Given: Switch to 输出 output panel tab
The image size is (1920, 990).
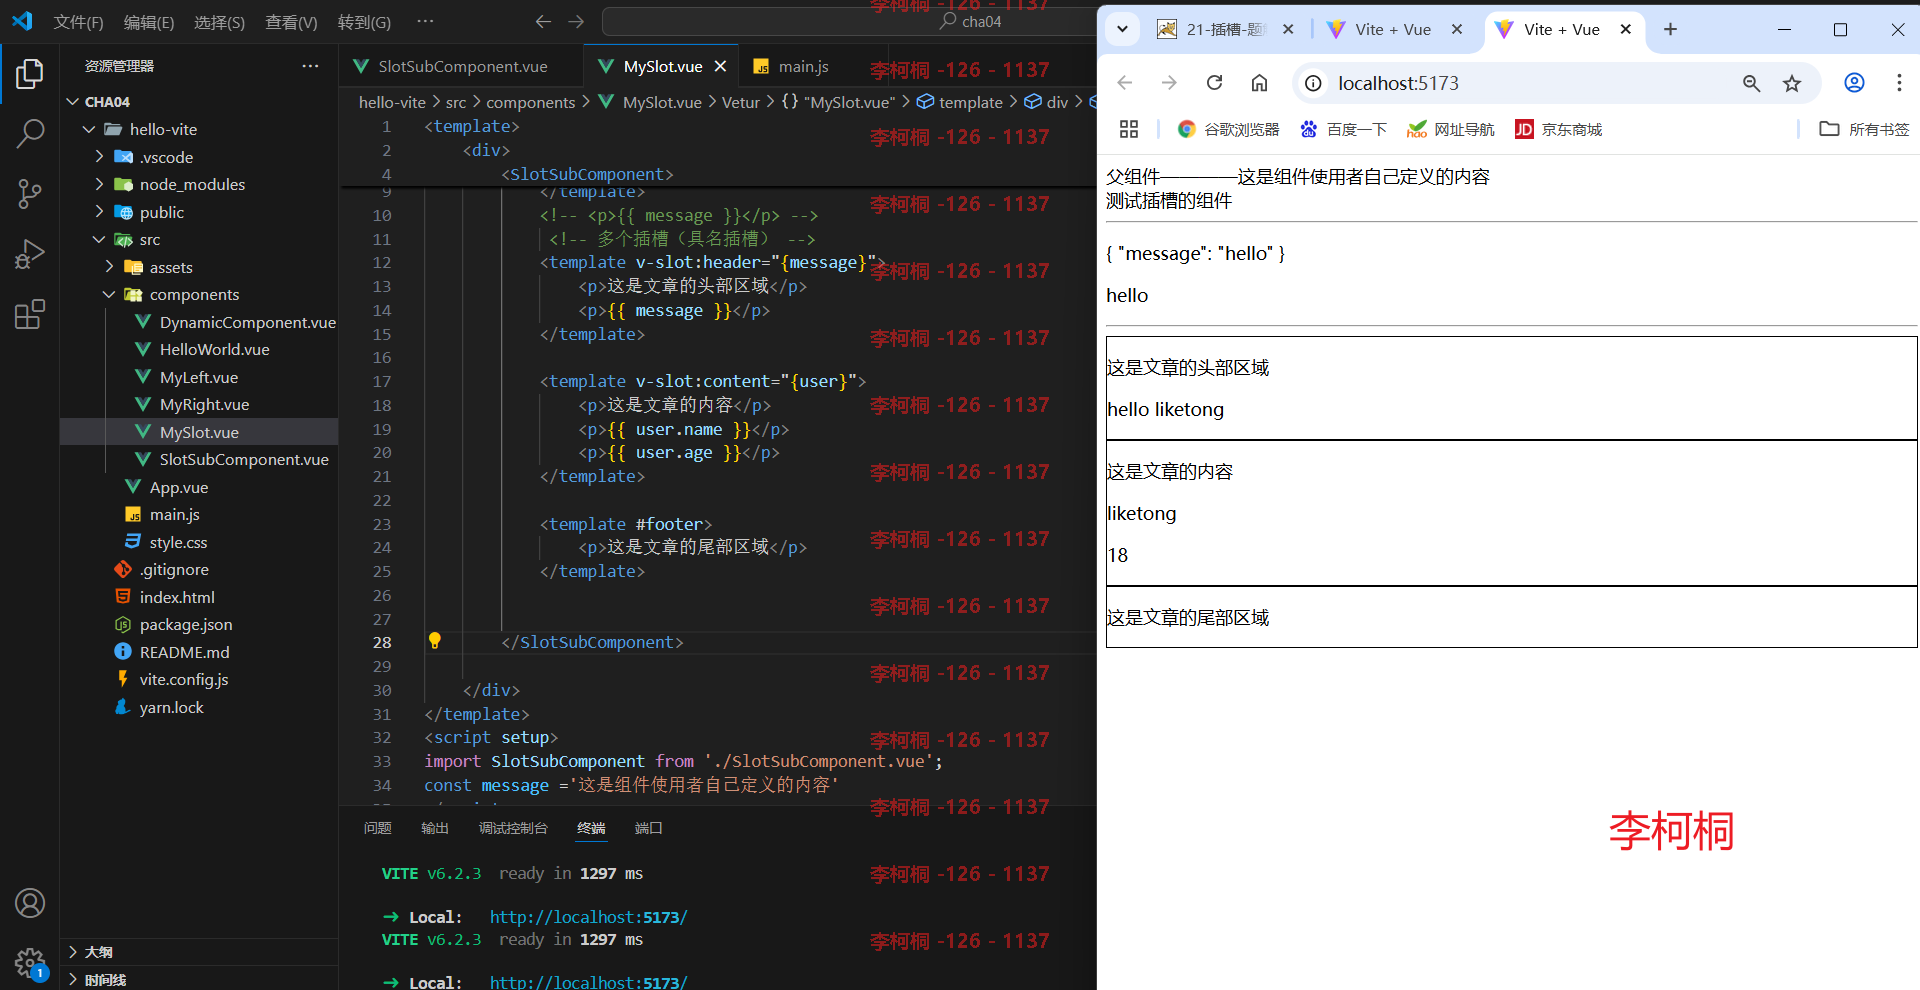Looking at the screenshot, I should [x=435, y=828].
